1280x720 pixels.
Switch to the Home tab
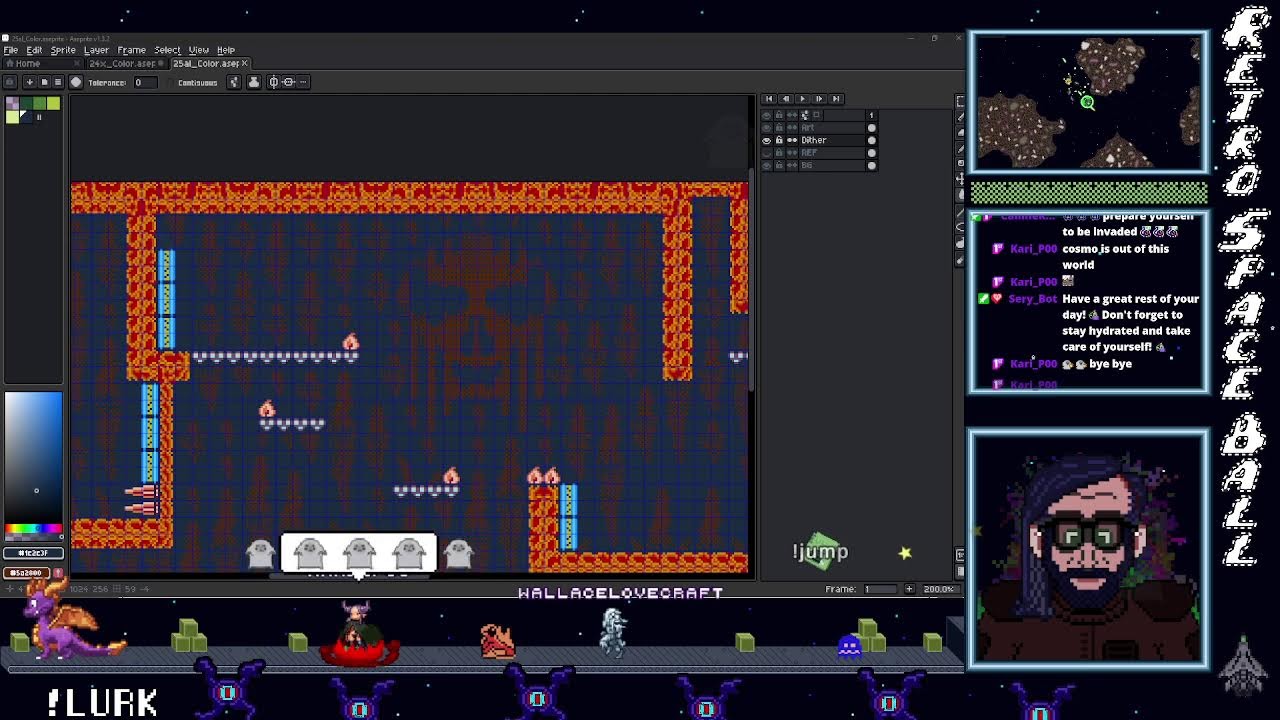click(42, 64)
